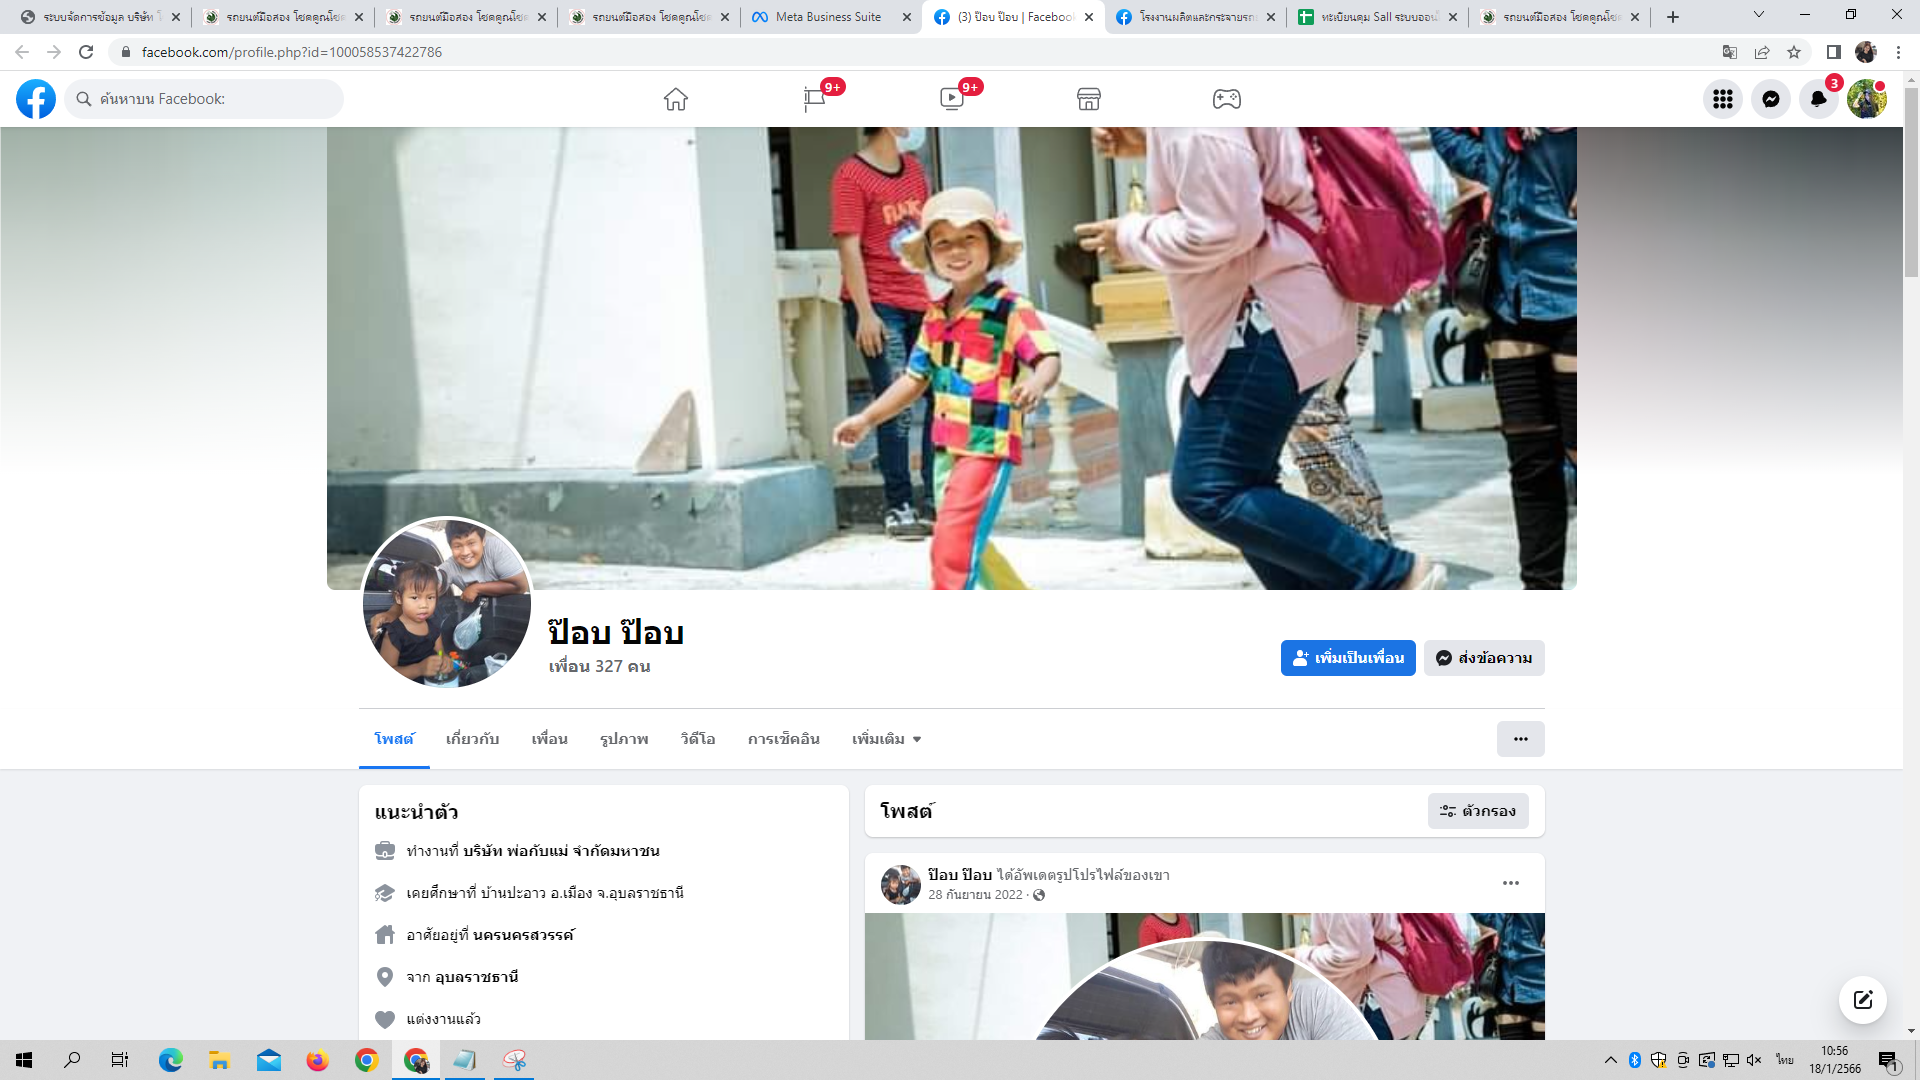Click the new message compose icon
This screenshot has width=1920, height=1080.
click(x=1863, y=1000)
